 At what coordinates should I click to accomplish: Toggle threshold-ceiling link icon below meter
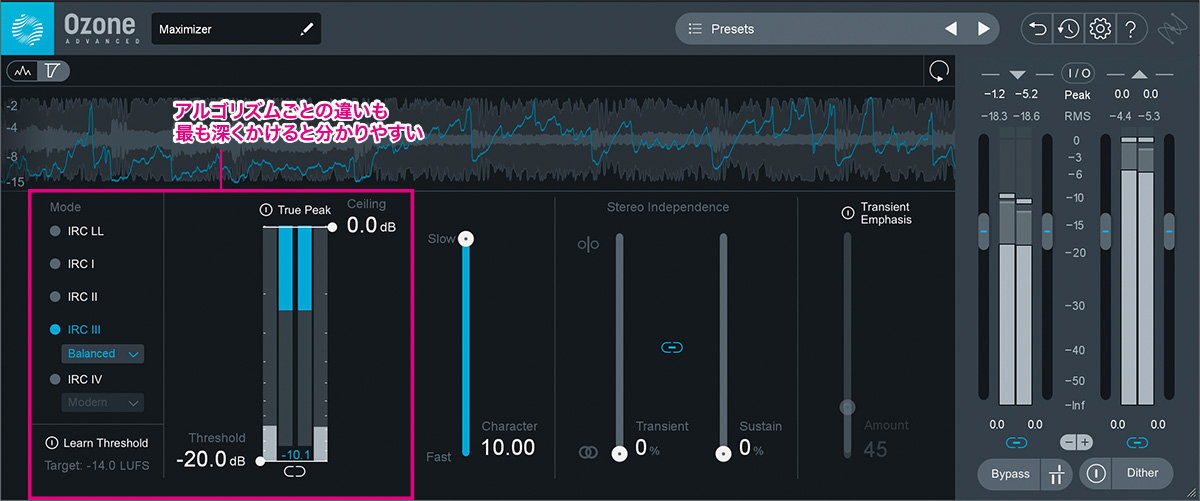coord(296,471)
